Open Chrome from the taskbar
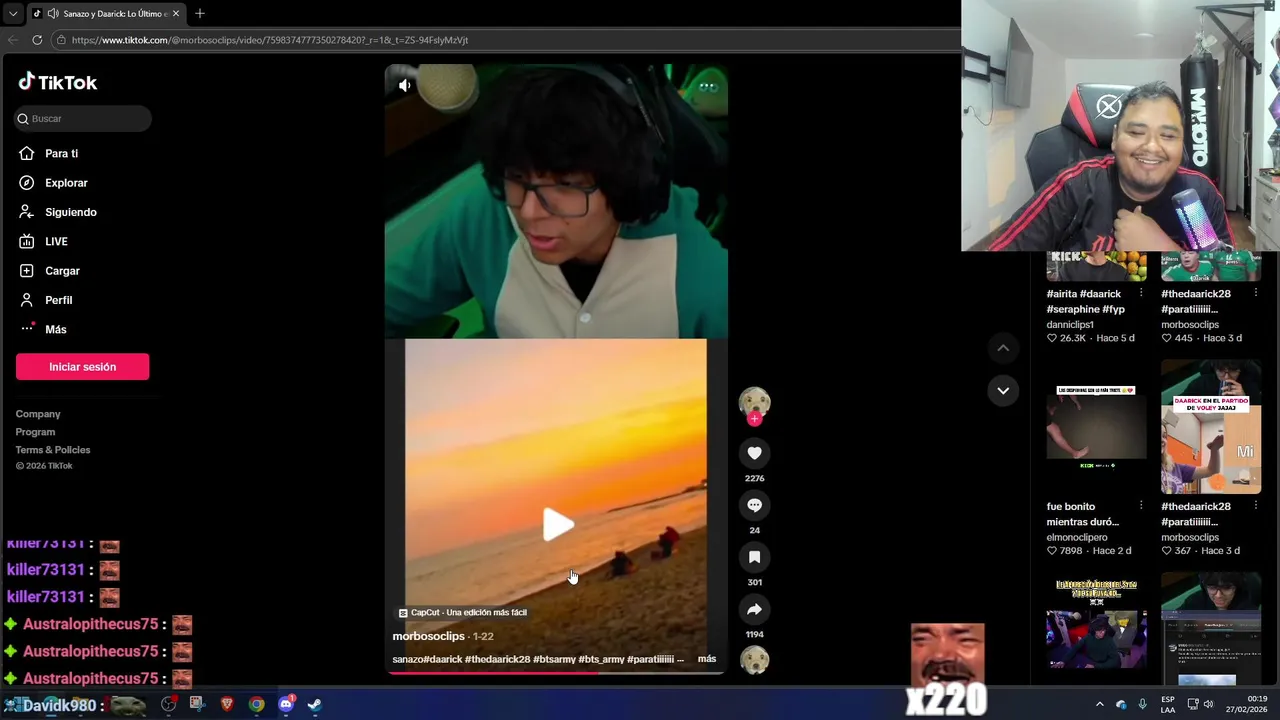The image size is (1280, 720). coord(256,704)
